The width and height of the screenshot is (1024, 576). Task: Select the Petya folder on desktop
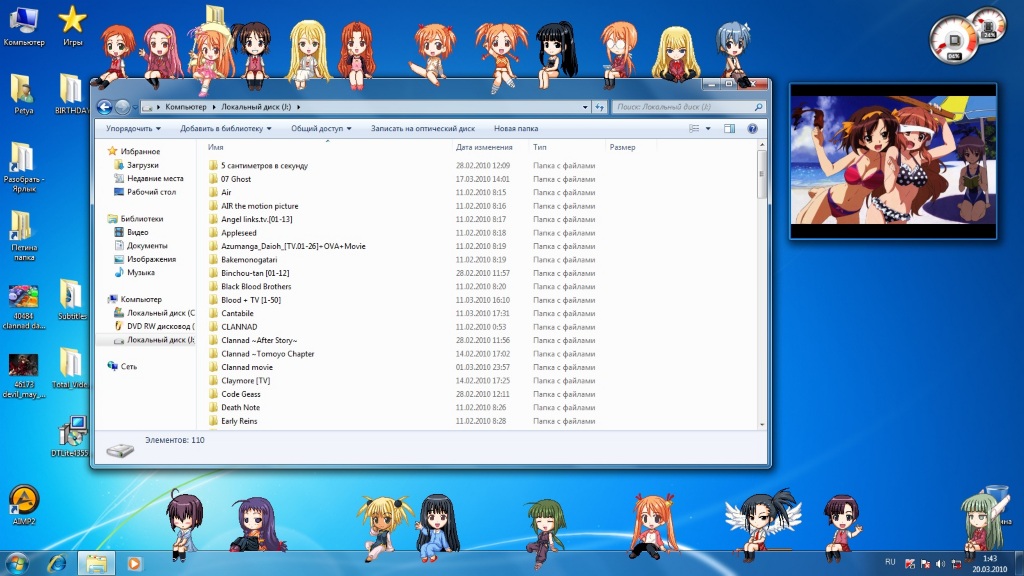[x=24, y=94]
